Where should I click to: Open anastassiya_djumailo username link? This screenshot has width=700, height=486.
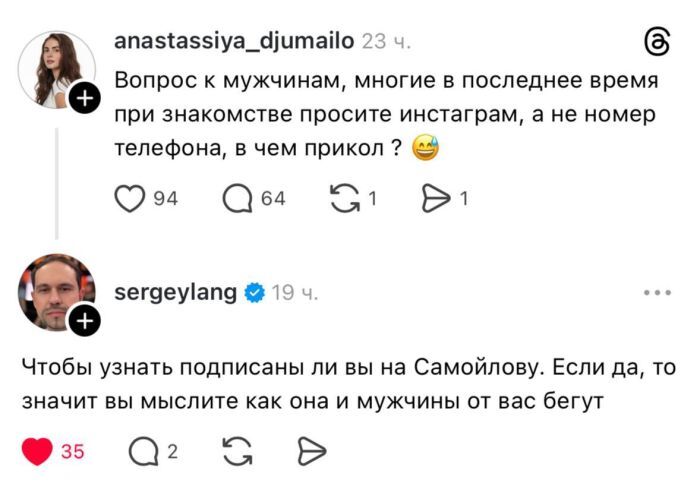pyautogui.click(x=234, y=41)
